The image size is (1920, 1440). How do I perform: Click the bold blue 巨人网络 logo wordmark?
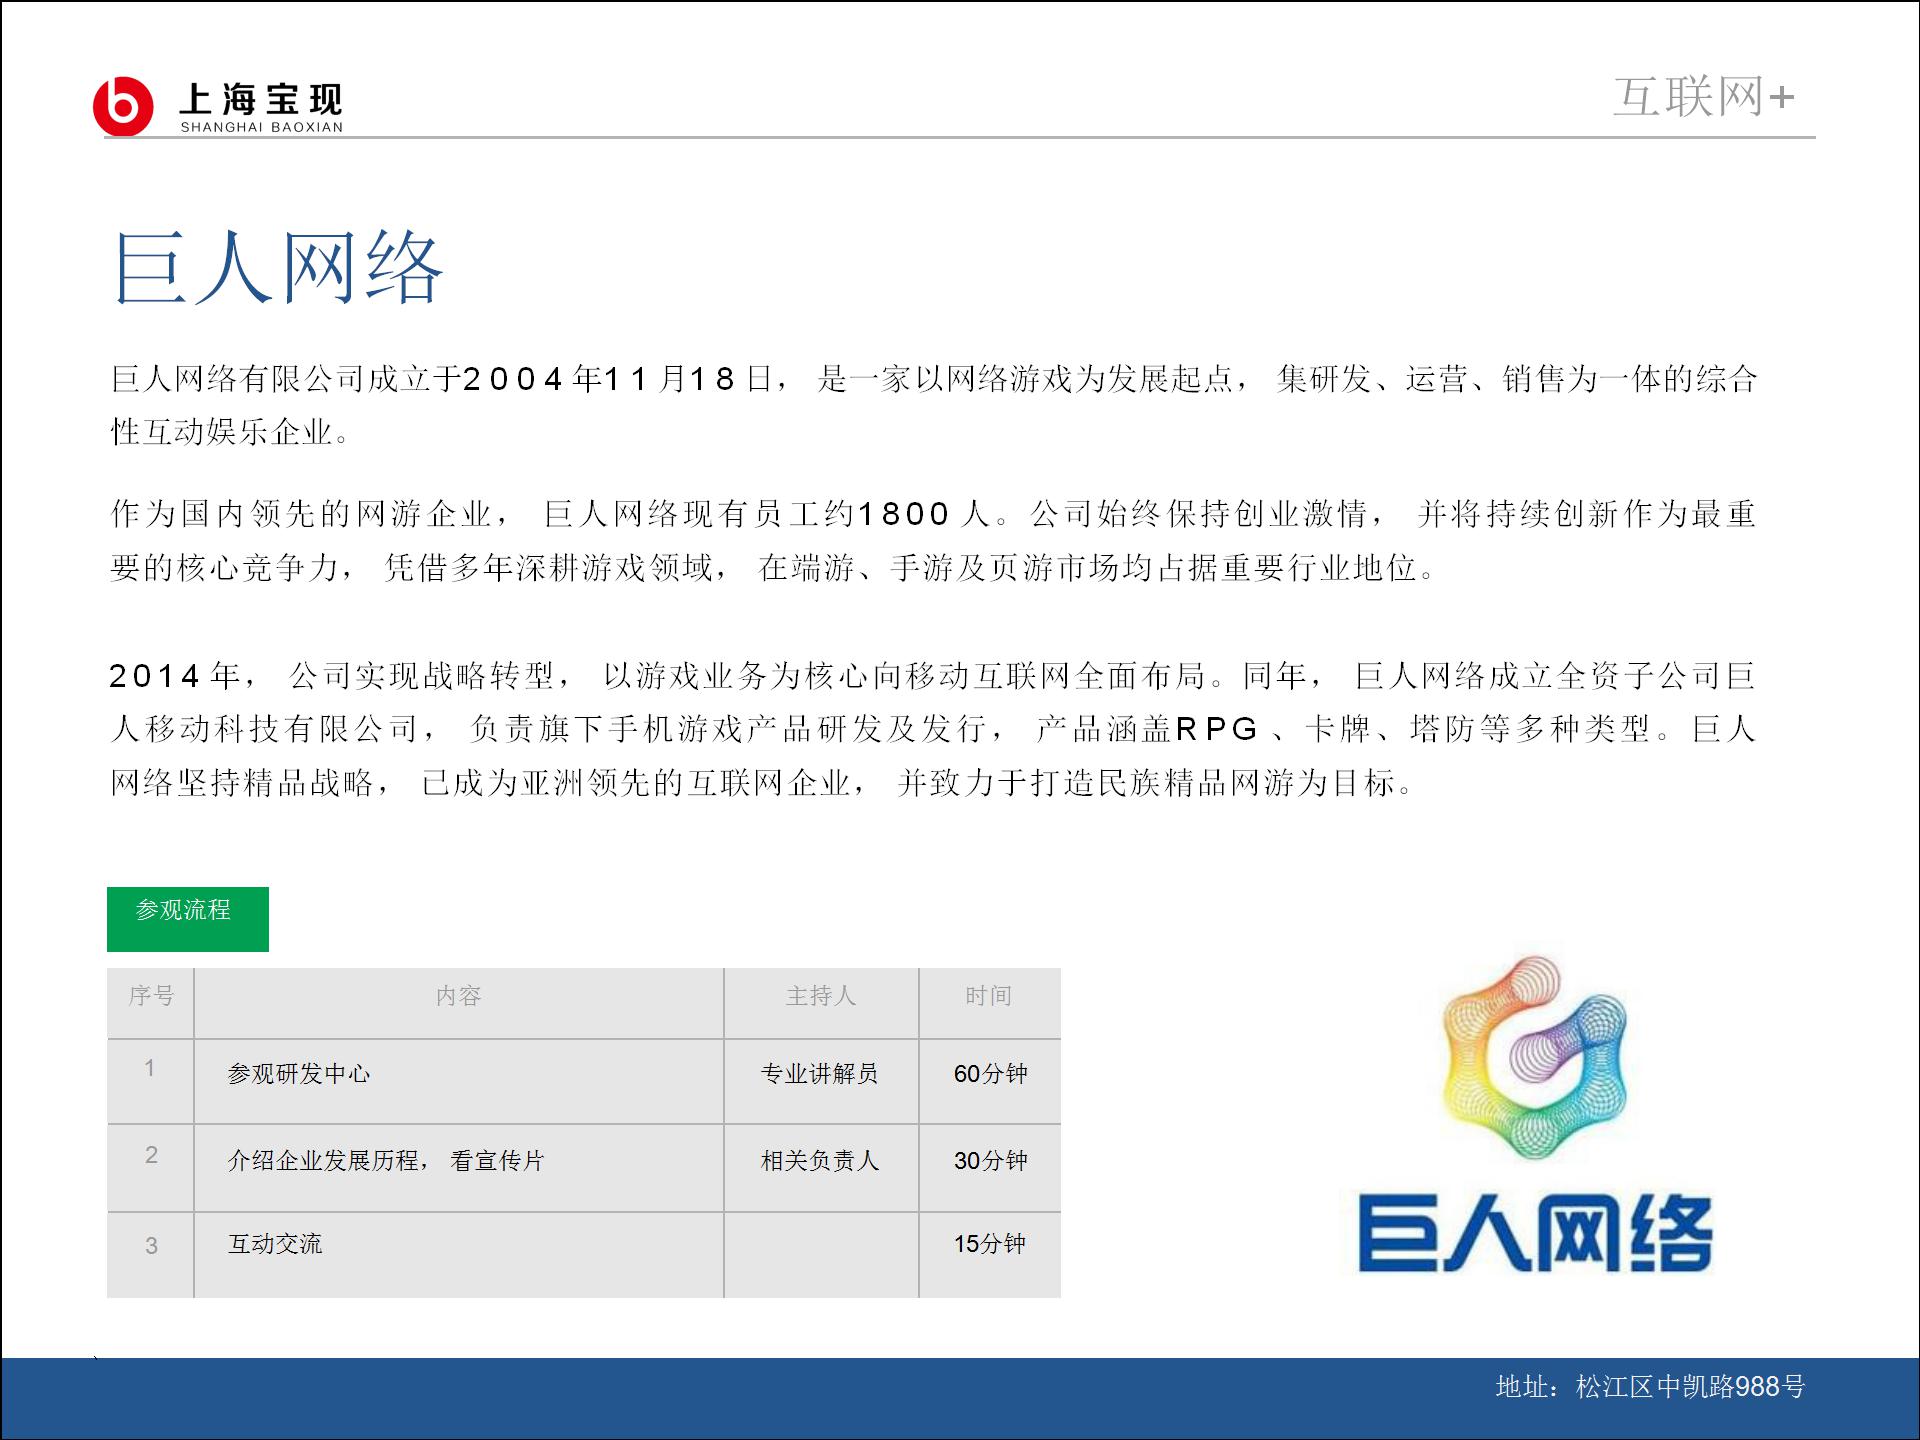pos(1535,1233)
